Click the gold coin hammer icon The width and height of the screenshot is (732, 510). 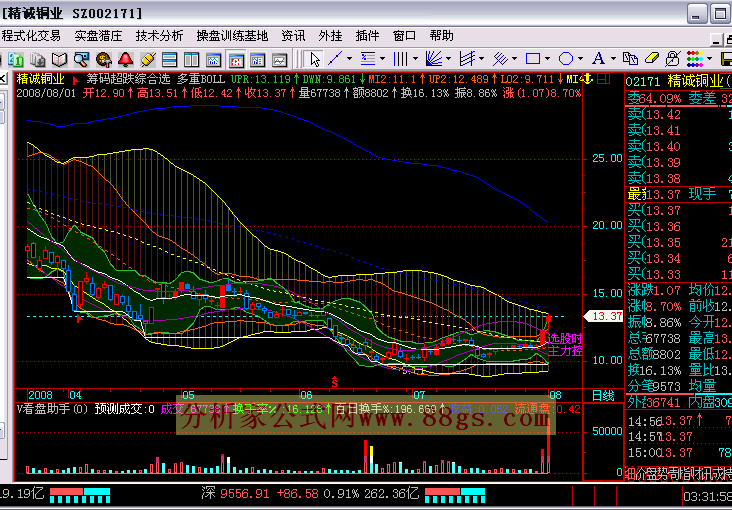(x=103, y=59)
